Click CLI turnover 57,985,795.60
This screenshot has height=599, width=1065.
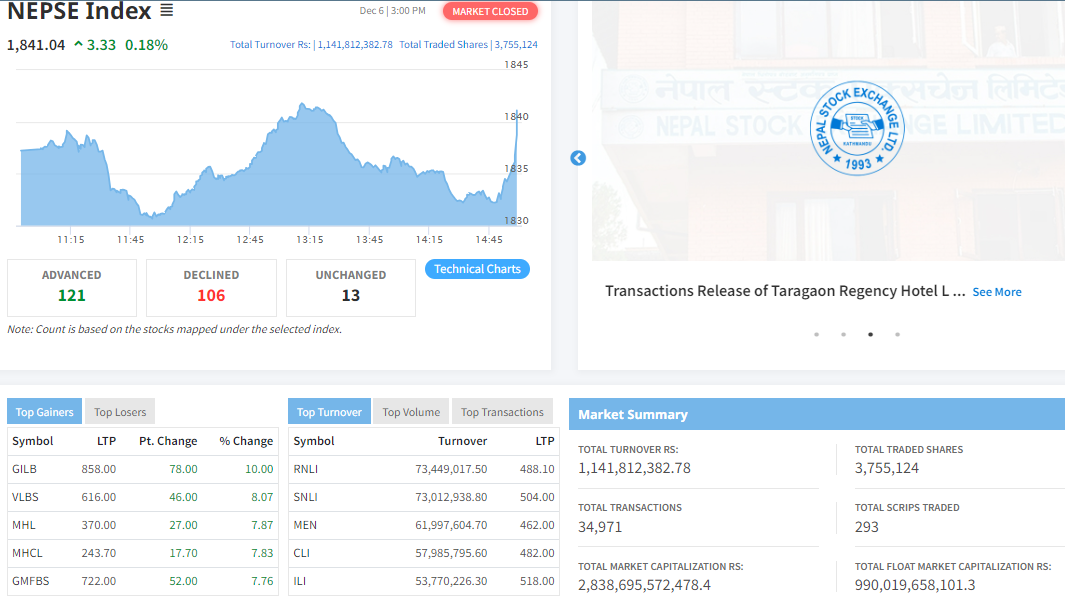pyautogui.click(x=451, y=553)
